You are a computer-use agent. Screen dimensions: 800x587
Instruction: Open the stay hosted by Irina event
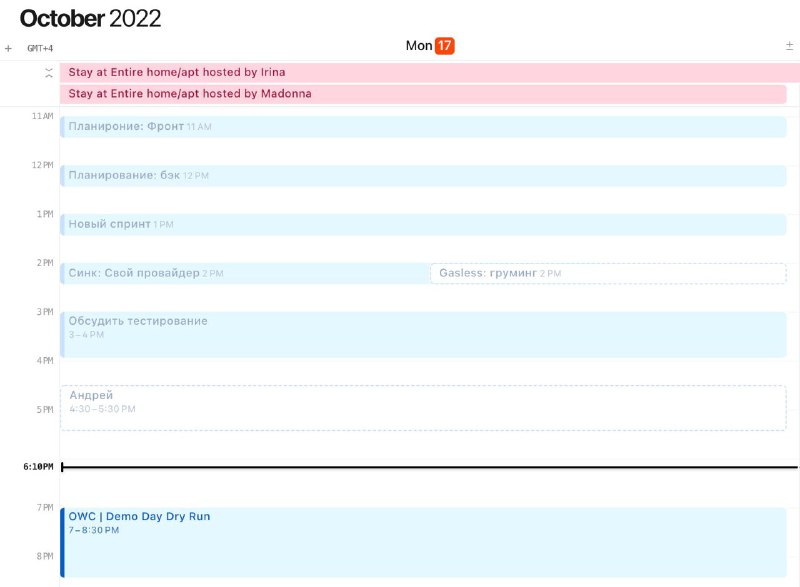coord(430,72)
